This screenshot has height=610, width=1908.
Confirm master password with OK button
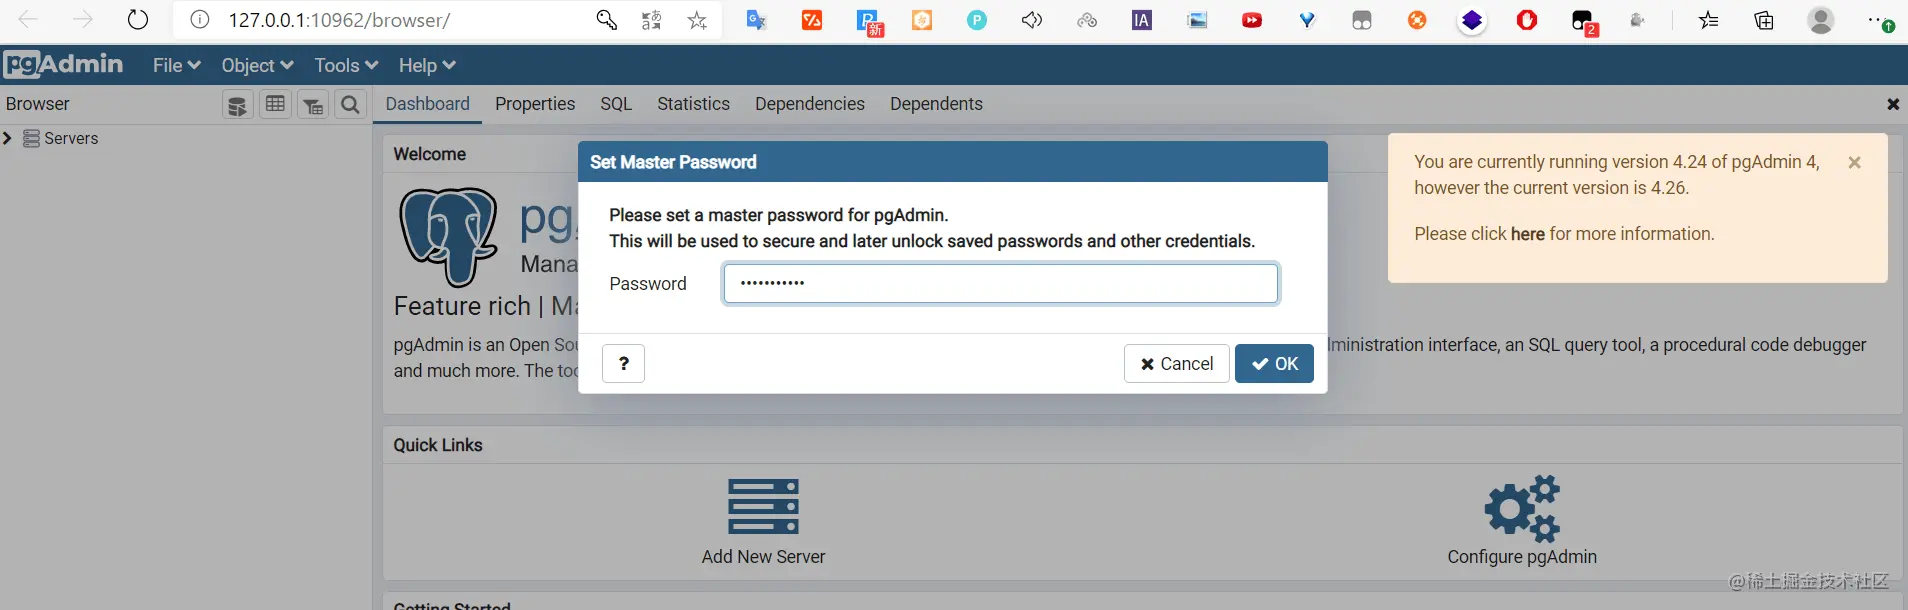[x=1274, y=364]
